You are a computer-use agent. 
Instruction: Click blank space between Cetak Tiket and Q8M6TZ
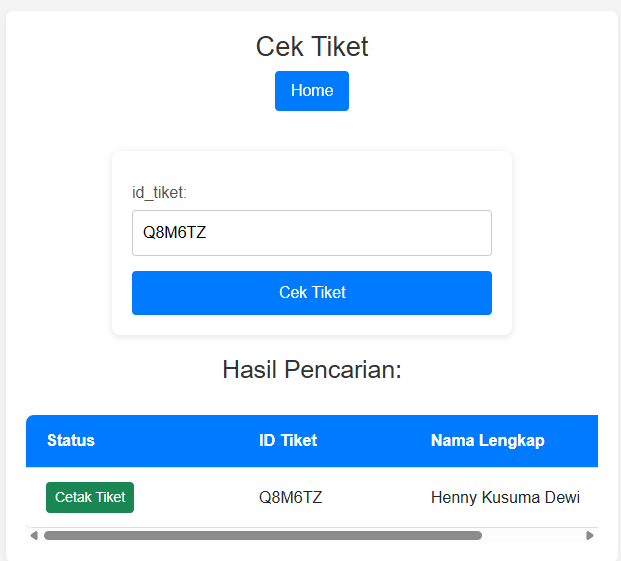[x=196, y=497]
